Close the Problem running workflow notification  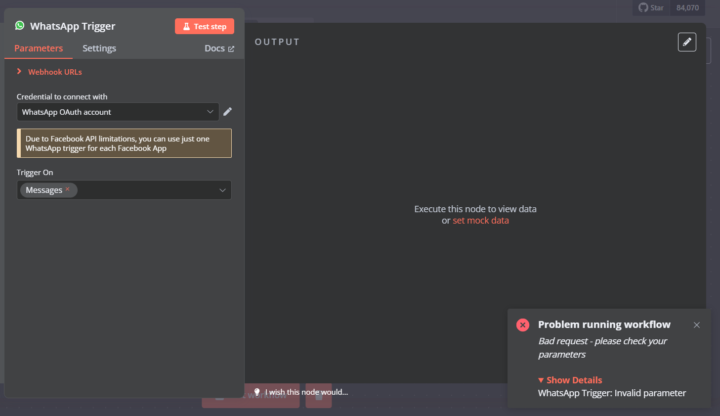697,325
